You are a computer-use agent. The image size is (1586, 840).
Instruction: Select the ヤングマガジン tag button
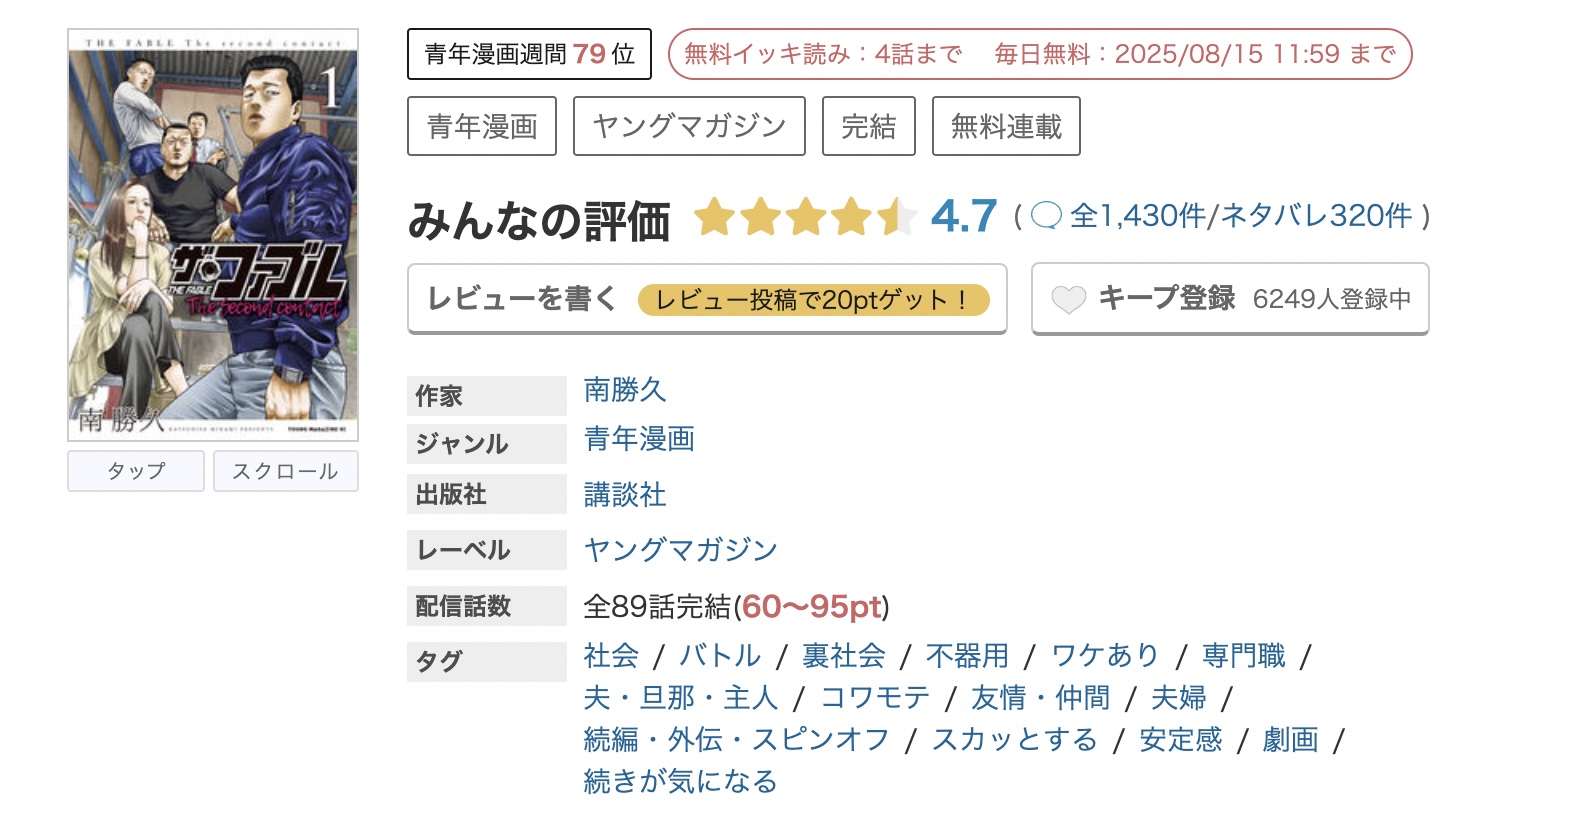coord(689,127)
